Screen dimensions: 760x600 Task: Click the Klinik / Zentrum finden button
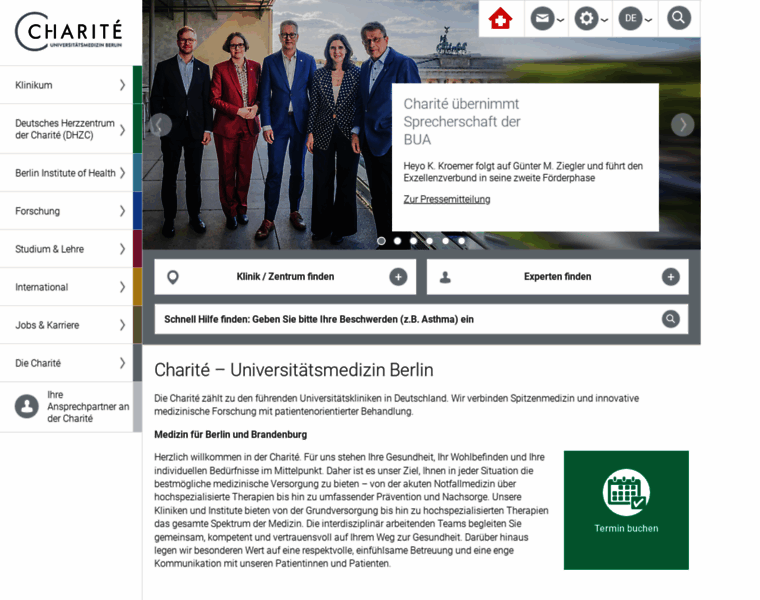(x=285, y=277)
